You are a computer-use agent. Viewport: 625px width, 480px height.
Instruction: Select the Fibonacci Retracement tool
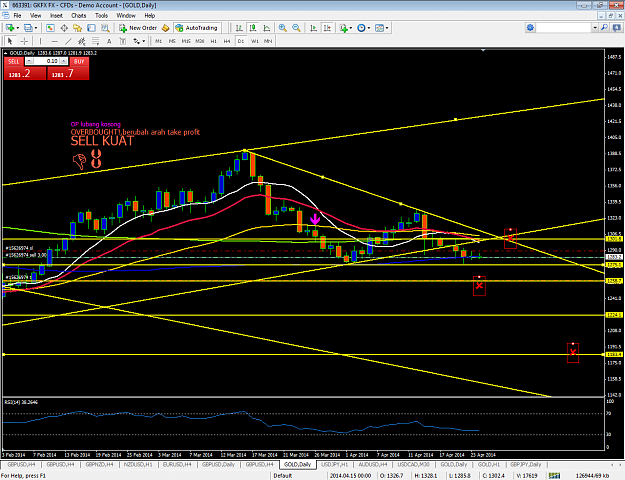(95, 41)
